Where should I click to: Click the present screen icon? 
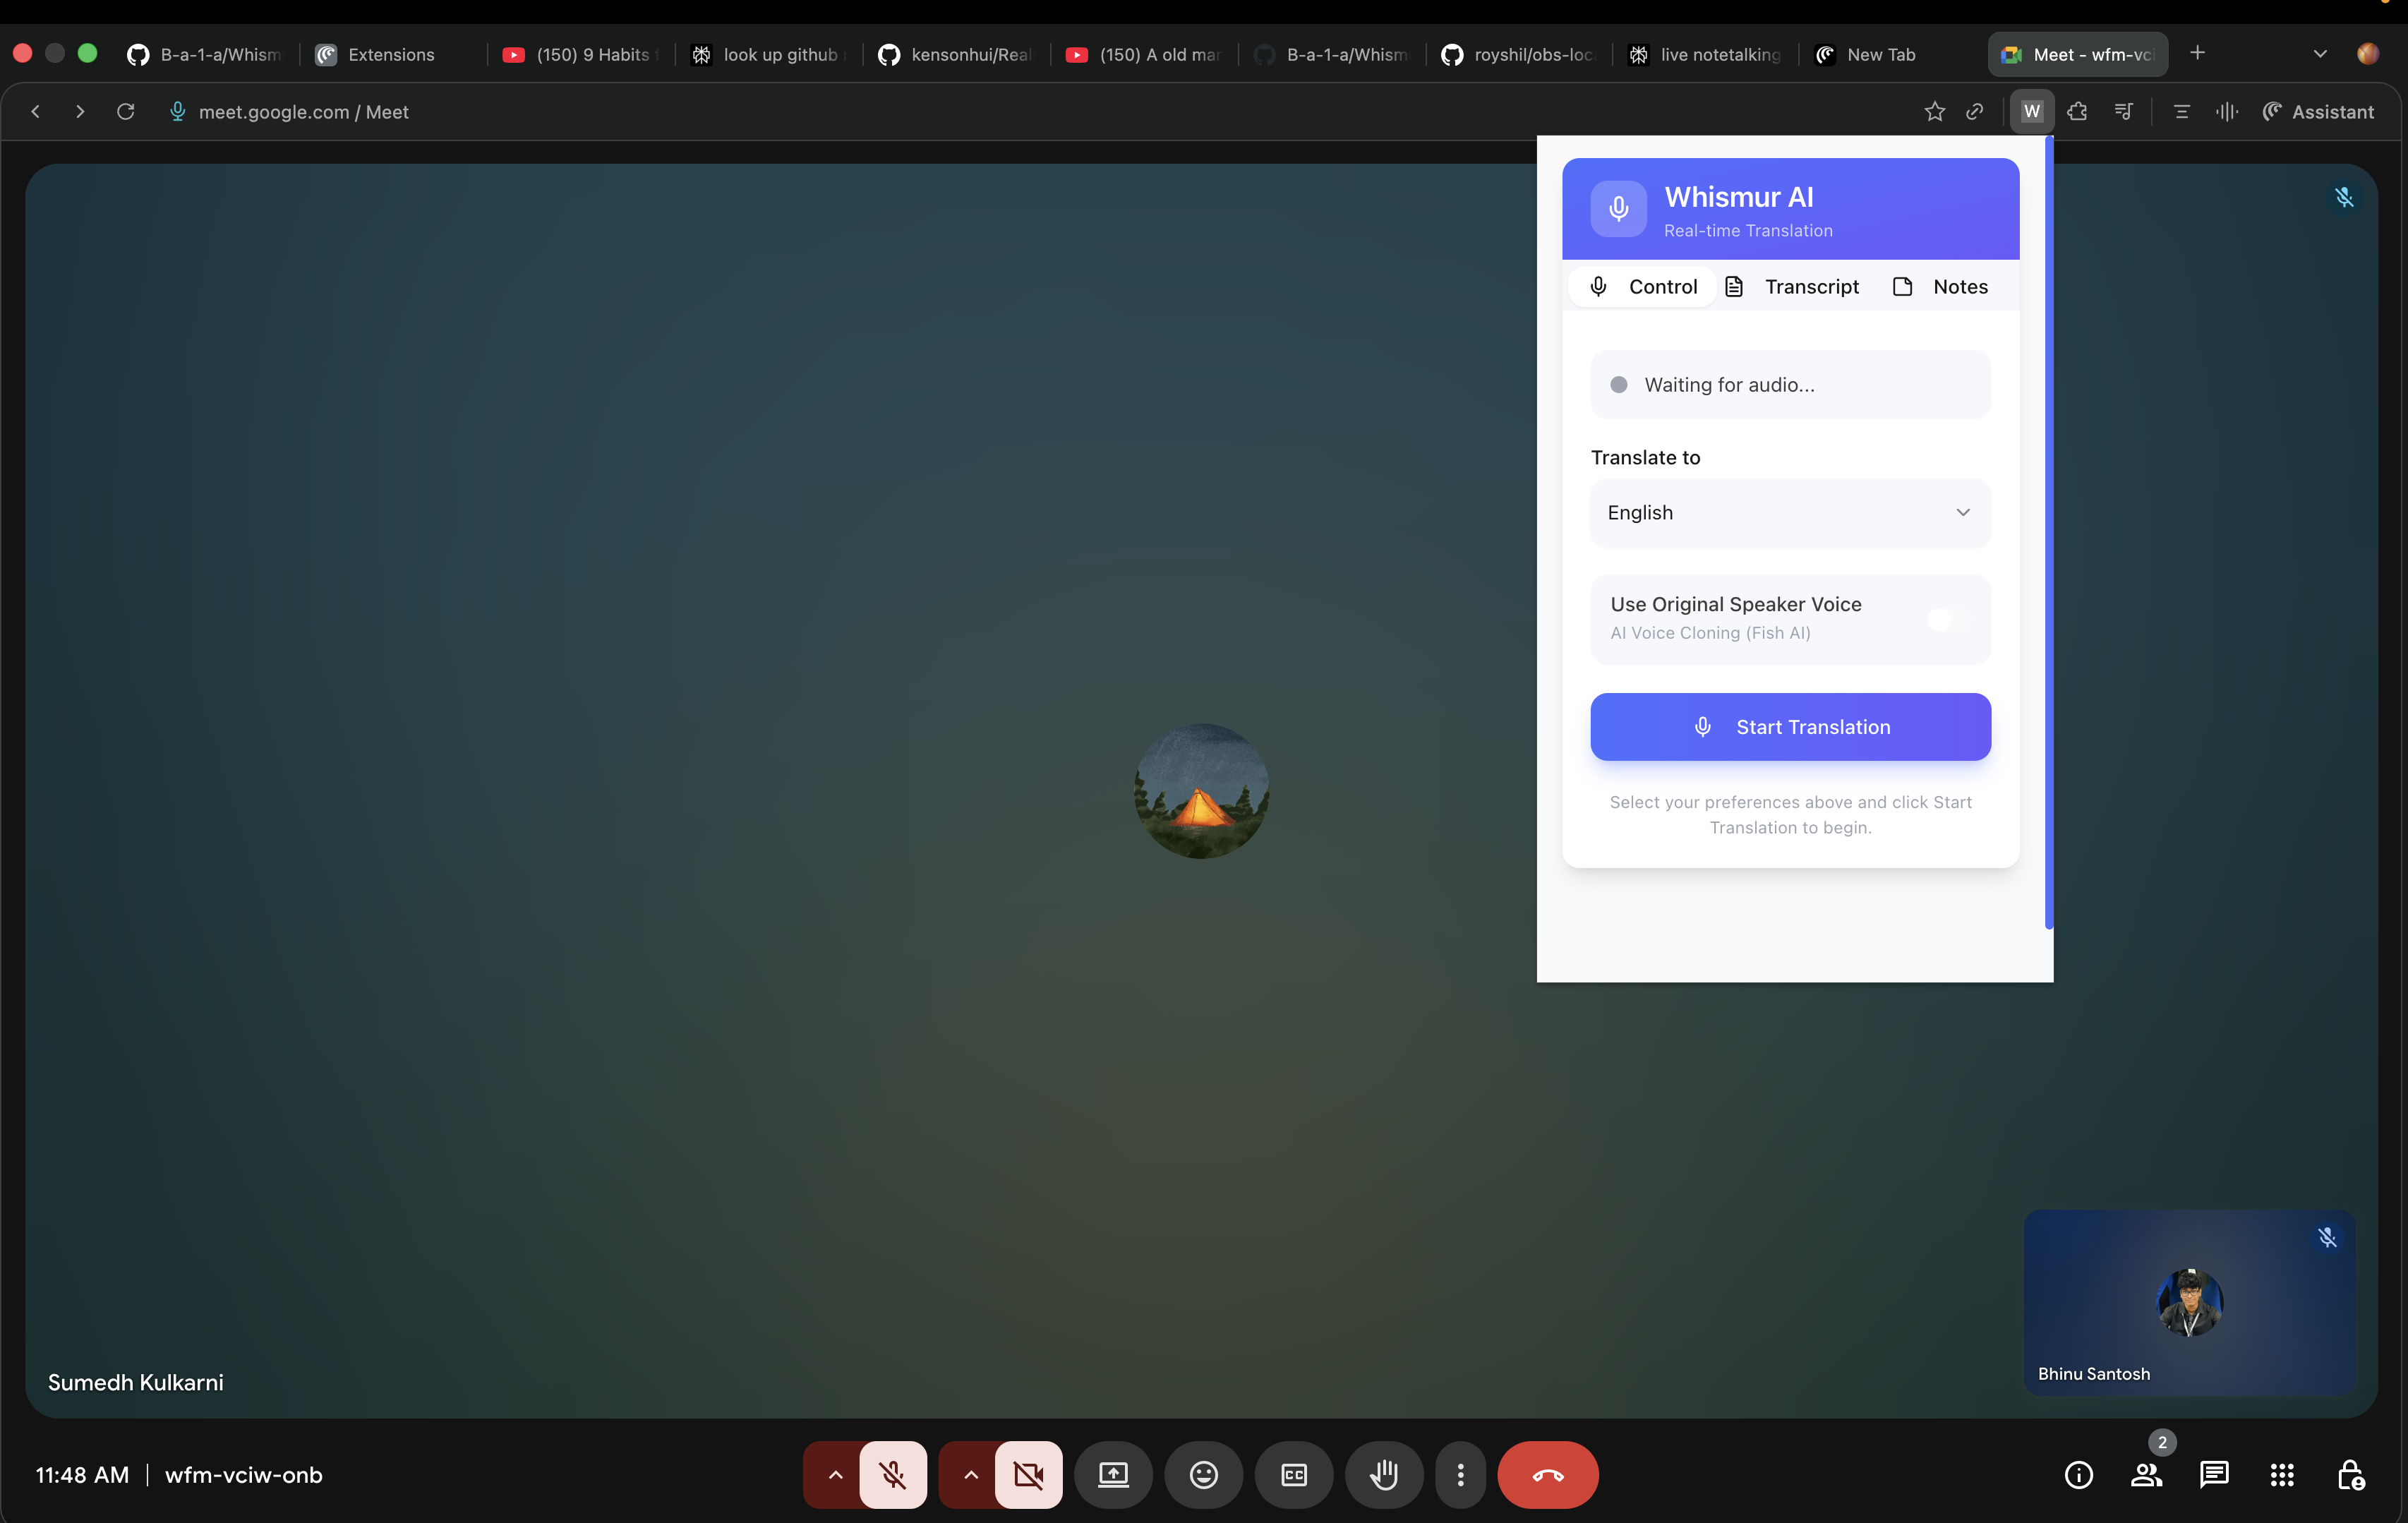1112,1474
